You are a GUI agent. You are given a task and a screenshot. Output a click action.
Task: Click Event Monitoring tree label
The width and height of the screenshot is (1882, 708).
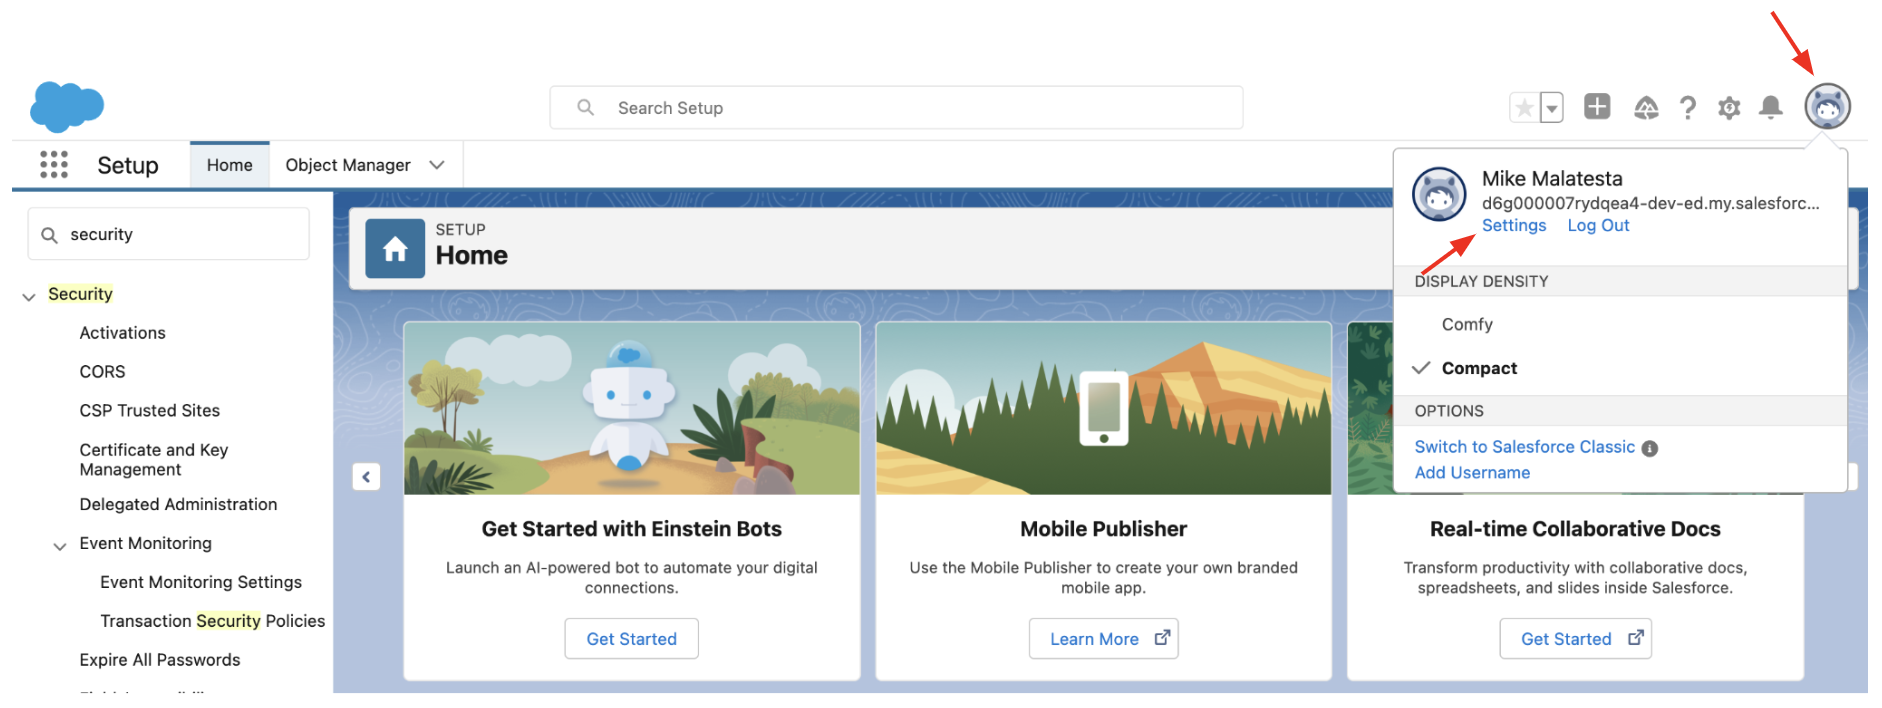tap(146, 543)
